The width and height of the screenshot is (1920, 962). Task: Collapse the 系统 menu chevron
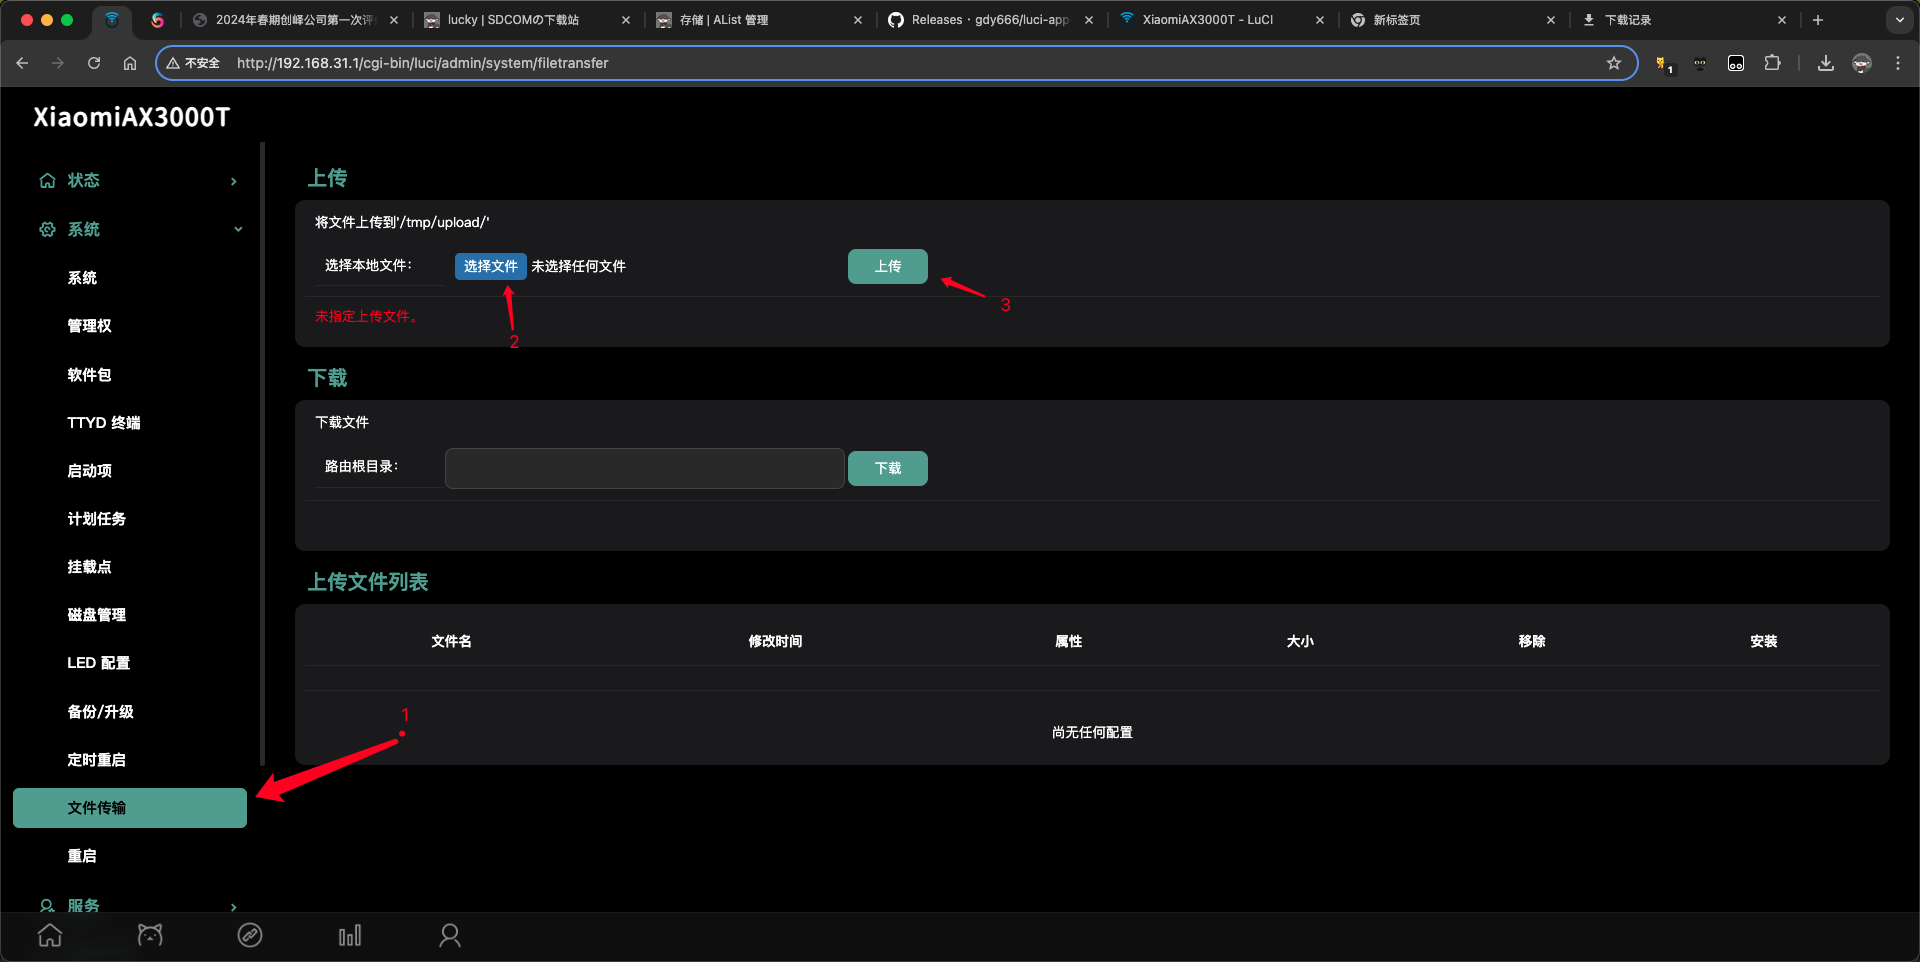[x=238, y=229]
